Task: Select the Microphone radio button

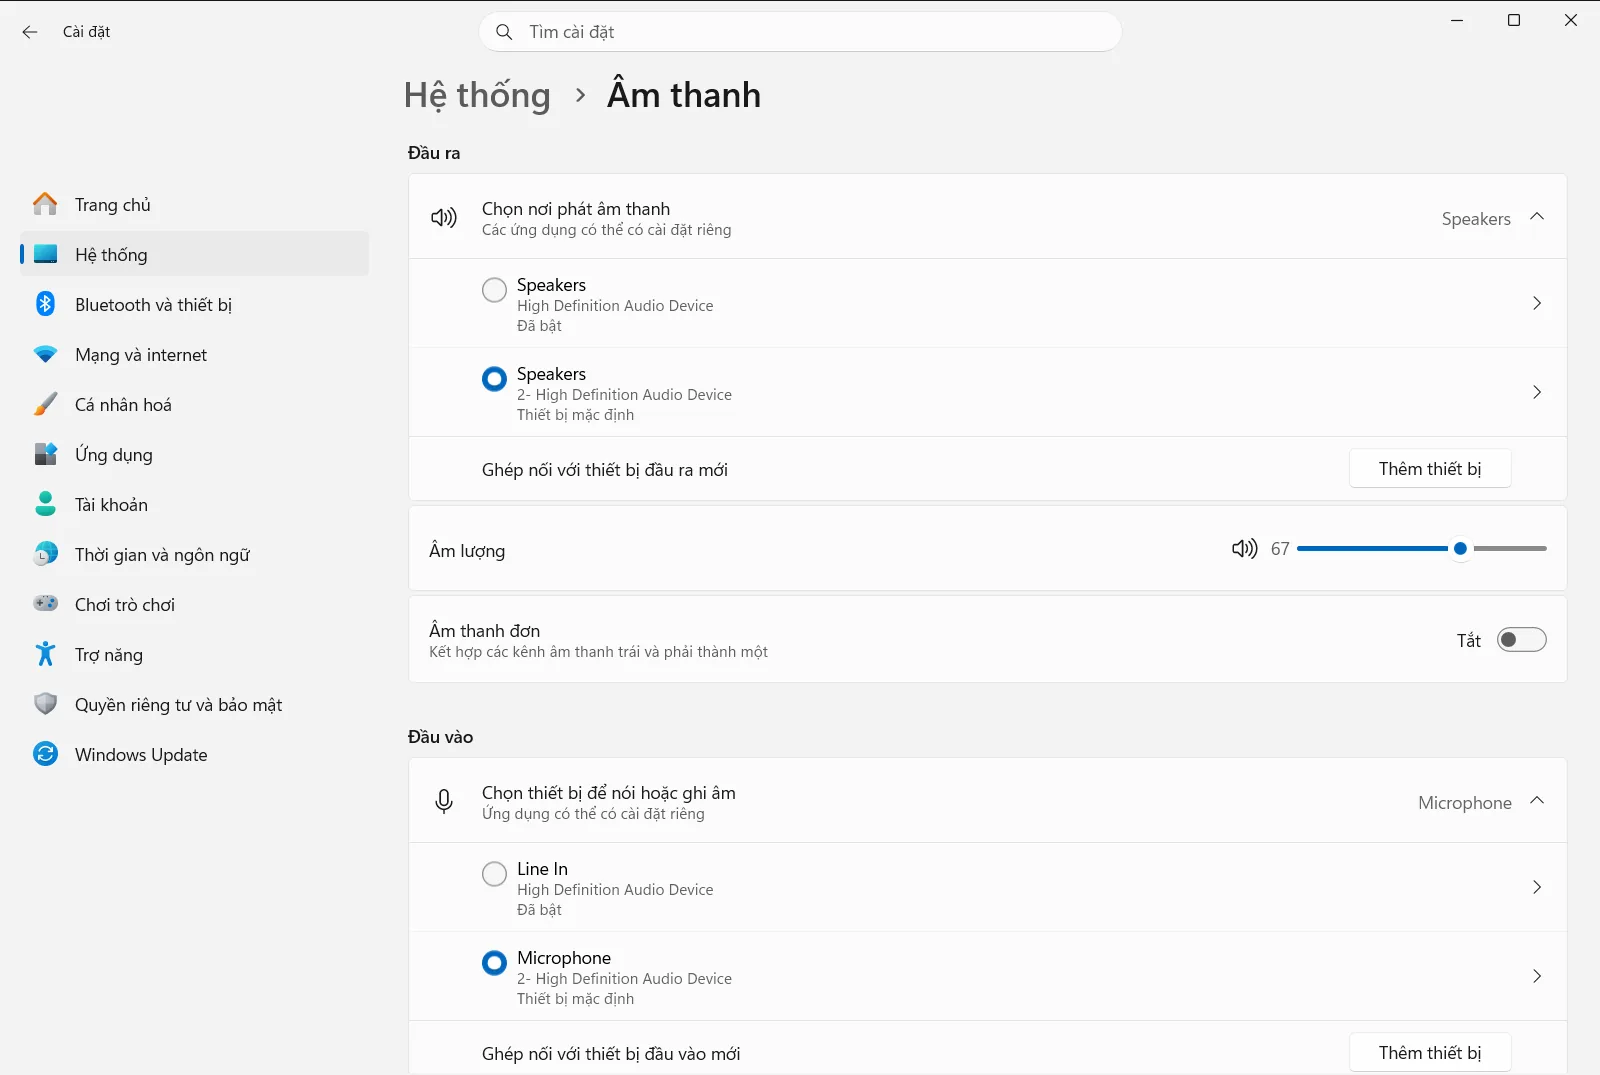Action: [494, 963]
